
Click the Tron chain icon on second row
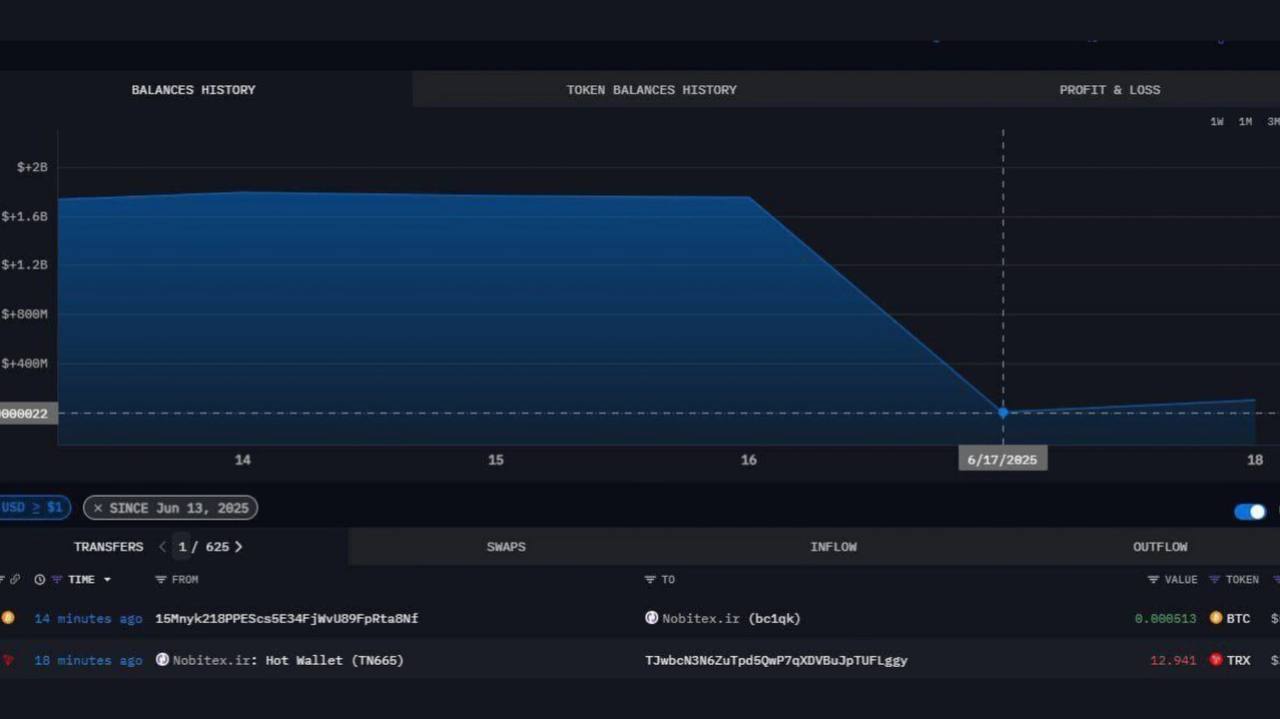coord(8,660)
